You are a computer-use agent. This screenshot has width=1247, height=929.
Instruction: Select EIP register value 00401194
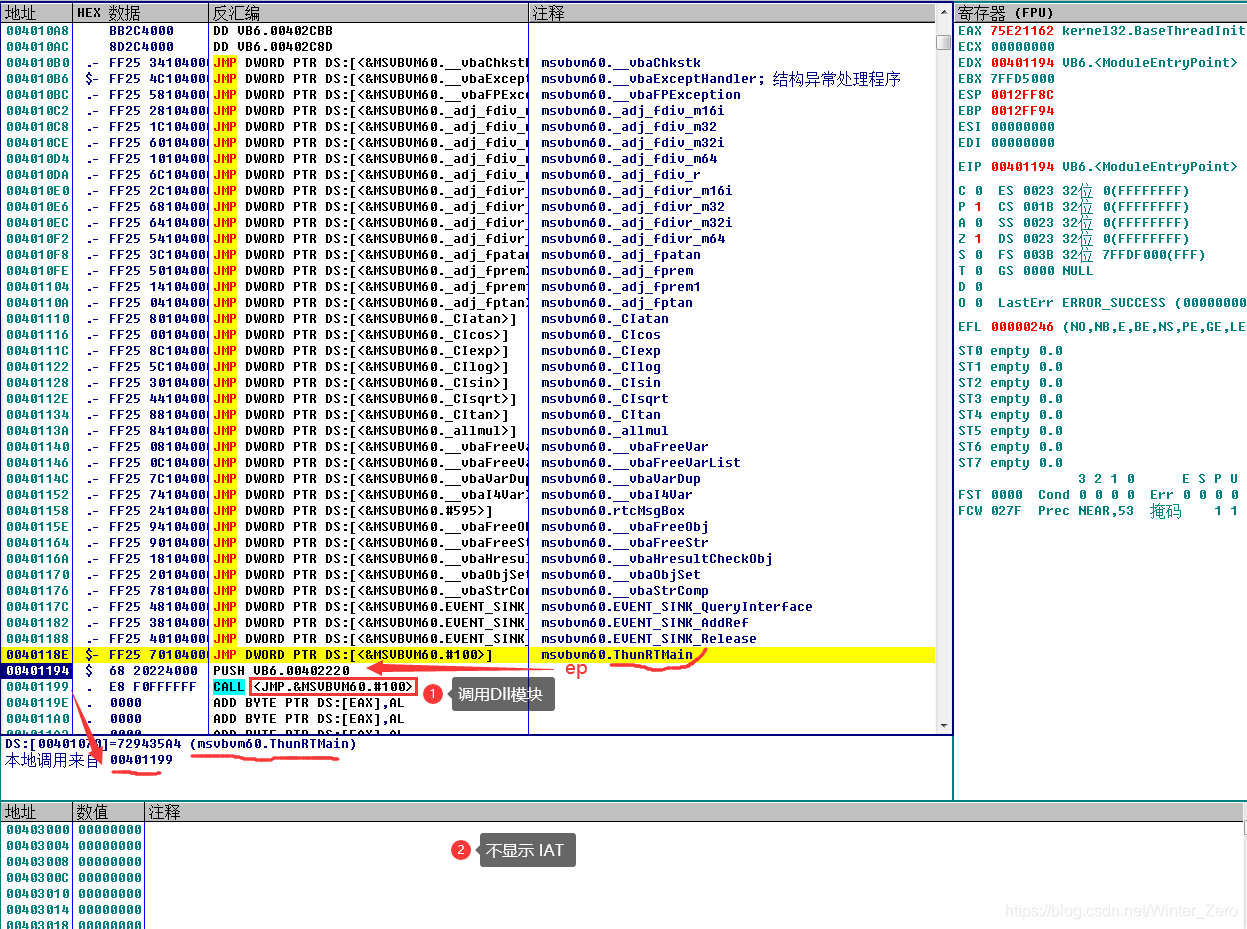(1022, 167)
